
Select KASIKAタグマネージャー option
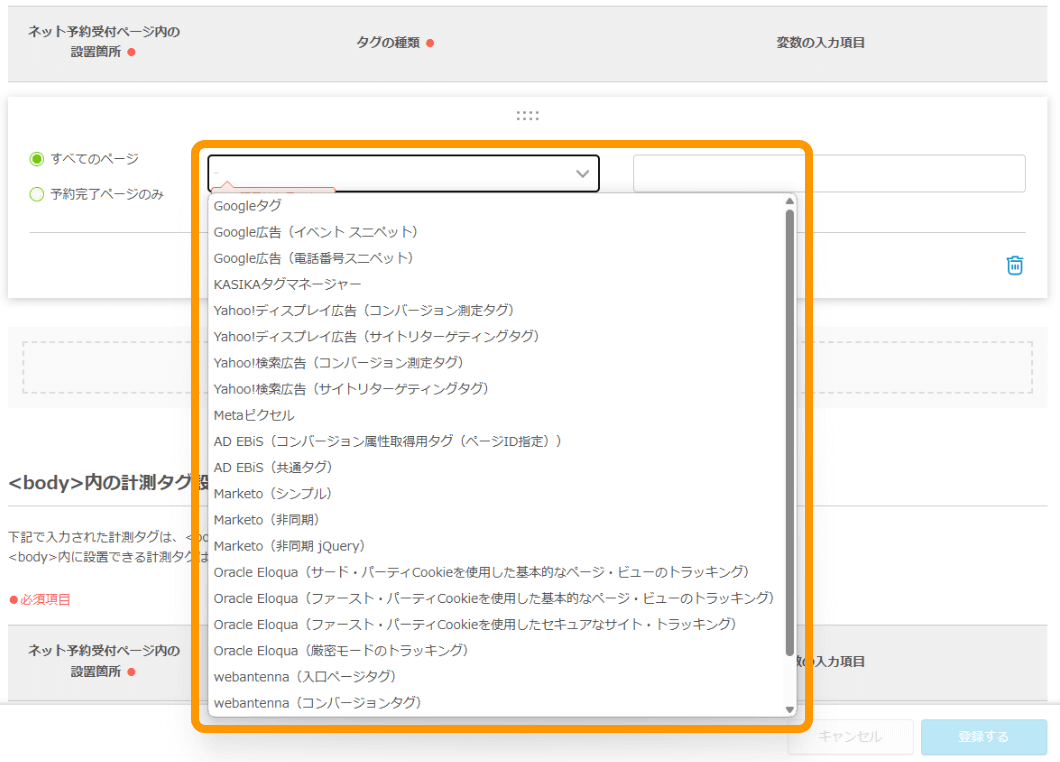coord(498,284)
